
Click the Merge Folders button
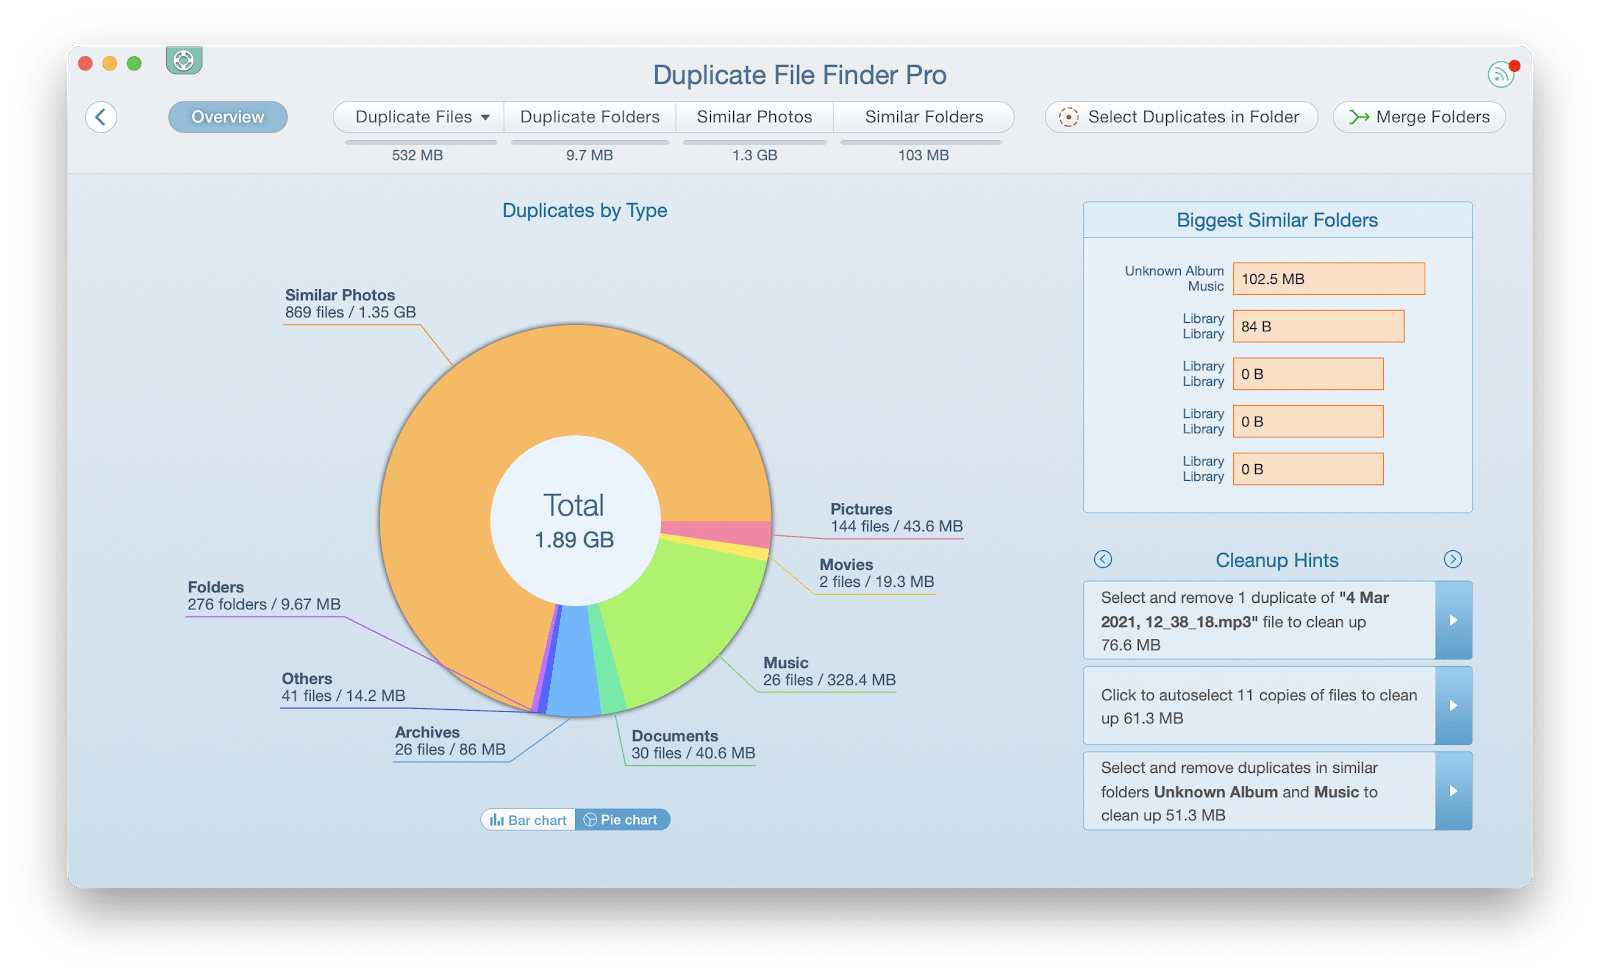[1419, 117]
